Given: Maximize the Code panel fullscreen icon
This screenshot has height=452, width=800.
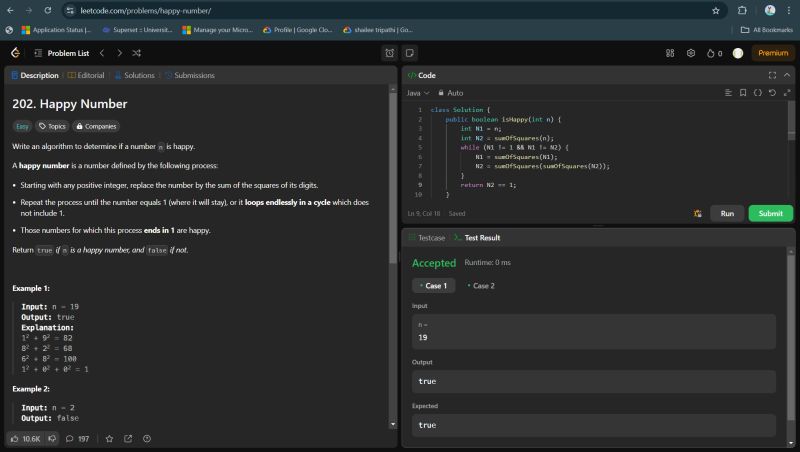Looking at the screenshot, I should 772,76.
